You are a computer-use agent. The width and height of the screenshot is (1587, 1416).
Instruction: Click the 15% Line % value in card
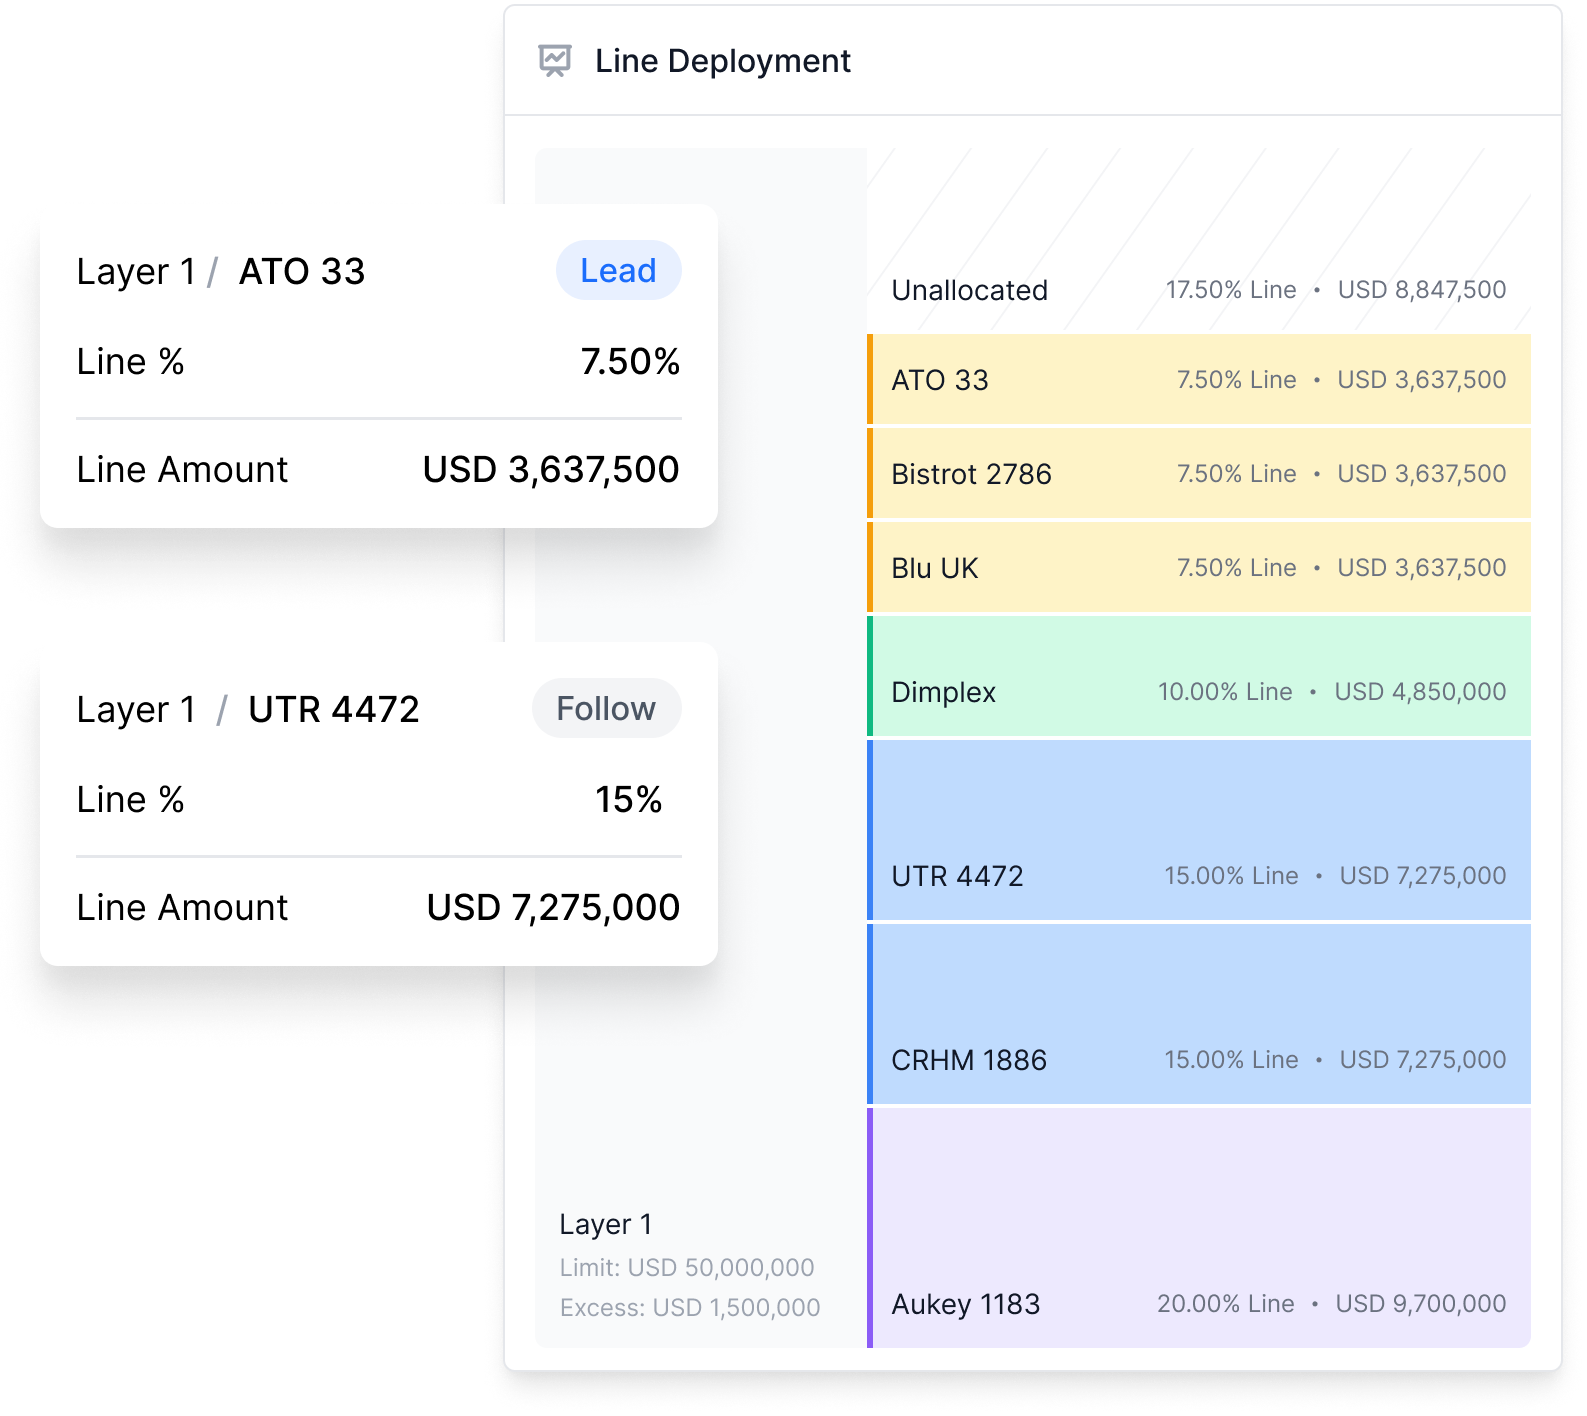(628, 799)
